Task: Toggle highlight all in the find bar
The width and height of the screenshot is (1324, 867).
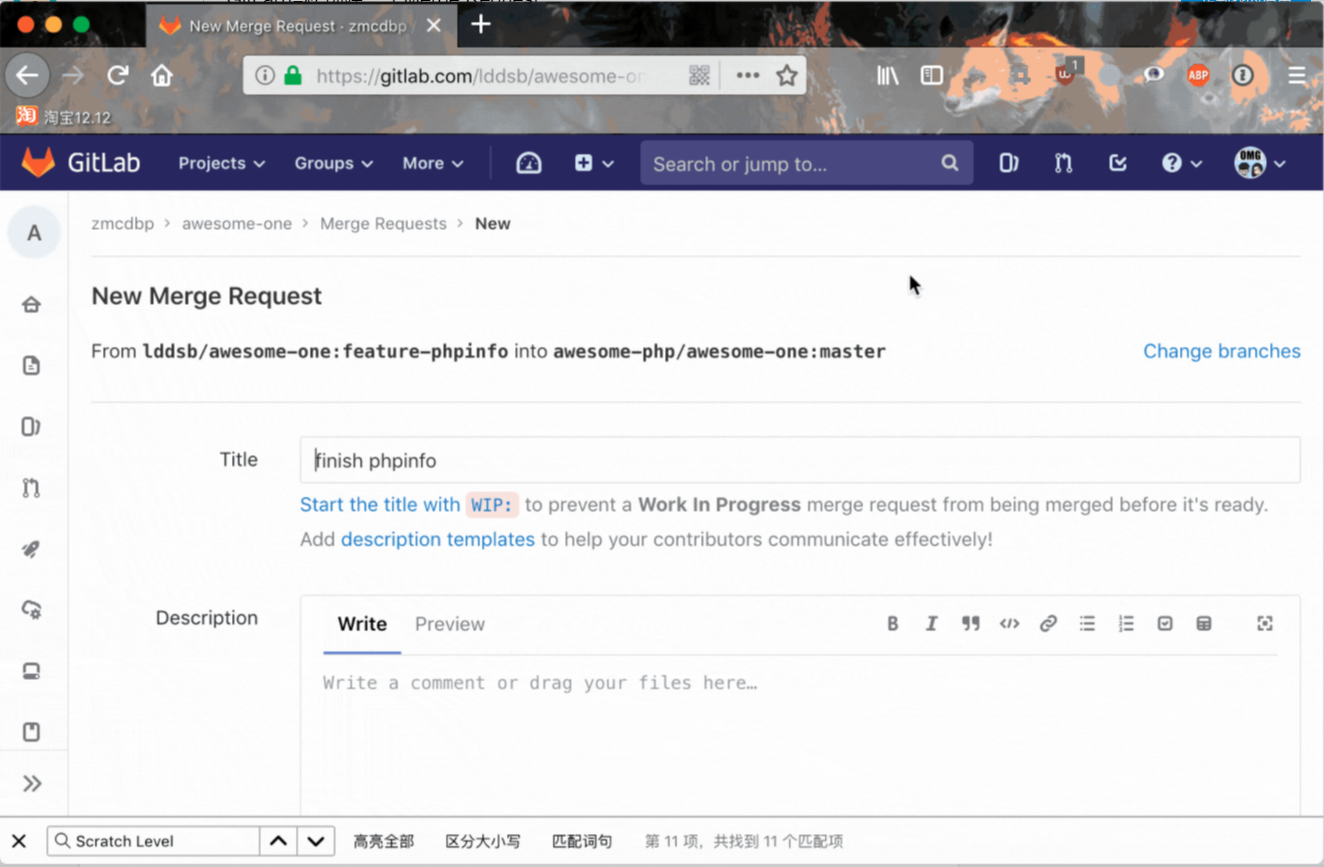Action: [383, 841]
